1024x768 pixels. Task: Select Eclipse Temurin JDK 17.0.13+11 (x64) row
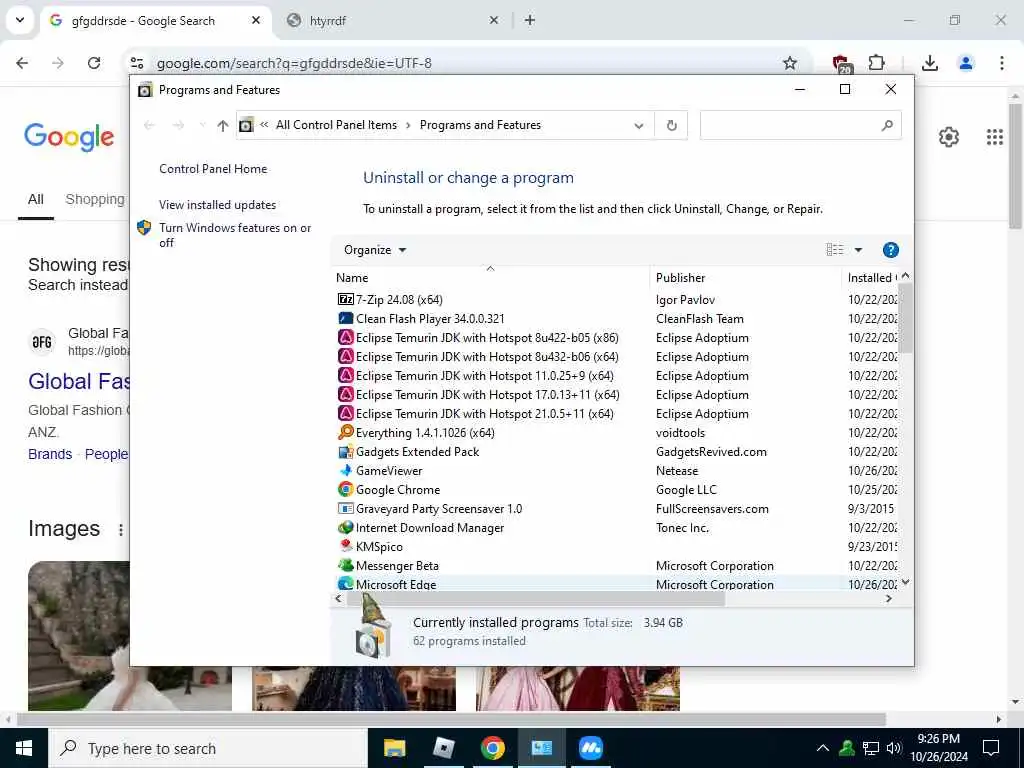[x=617, y=394]
